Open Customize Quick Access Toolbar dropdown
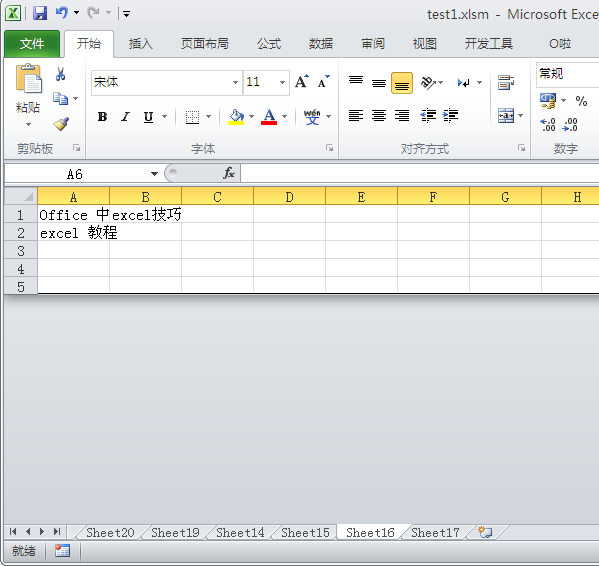 pos(126,14)
